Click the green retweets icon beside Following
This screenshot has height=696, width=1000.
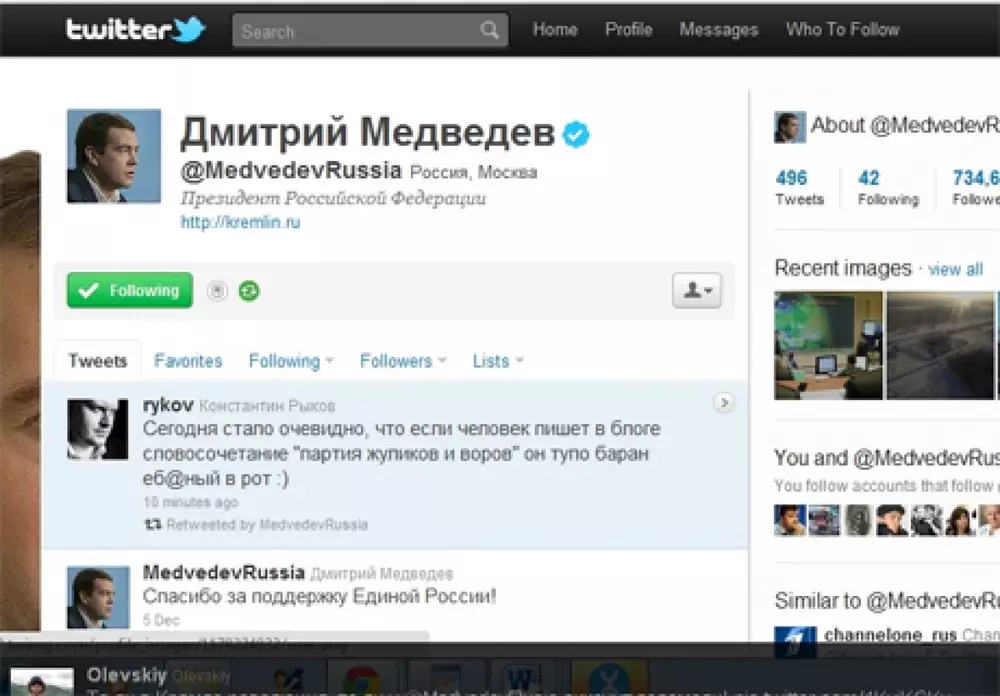click(249, 291)
